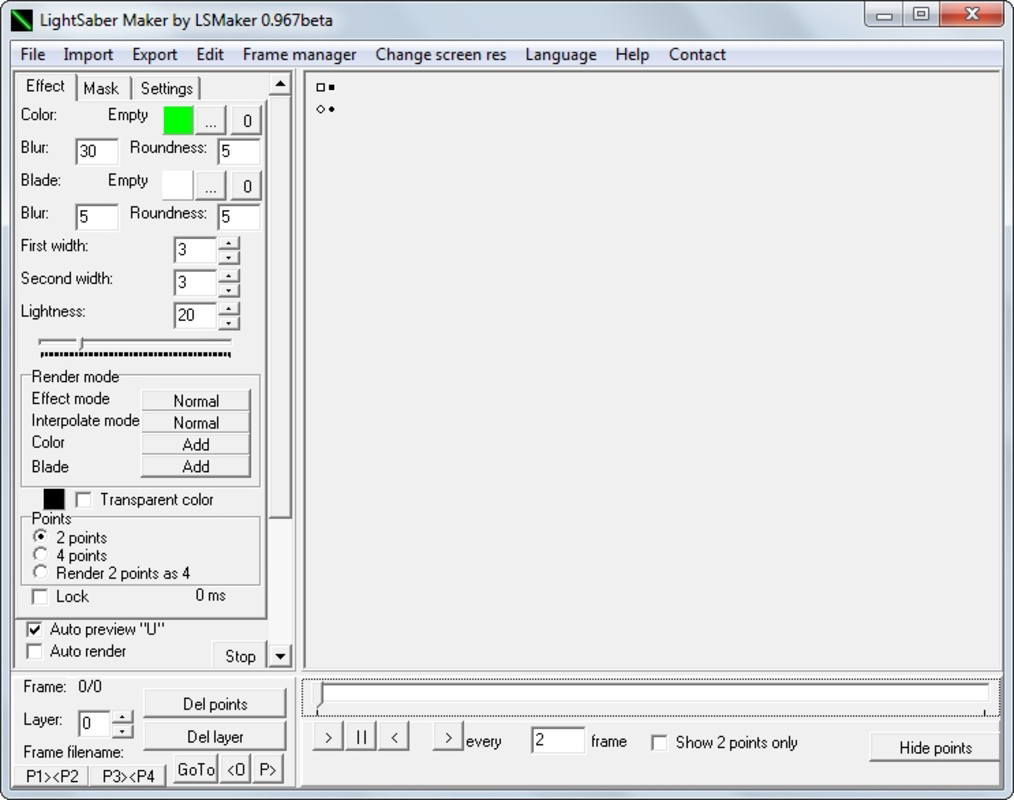Click the P> button
Image resolution: width=1014 pixels, height=800 pixels.
click(268, 770)
